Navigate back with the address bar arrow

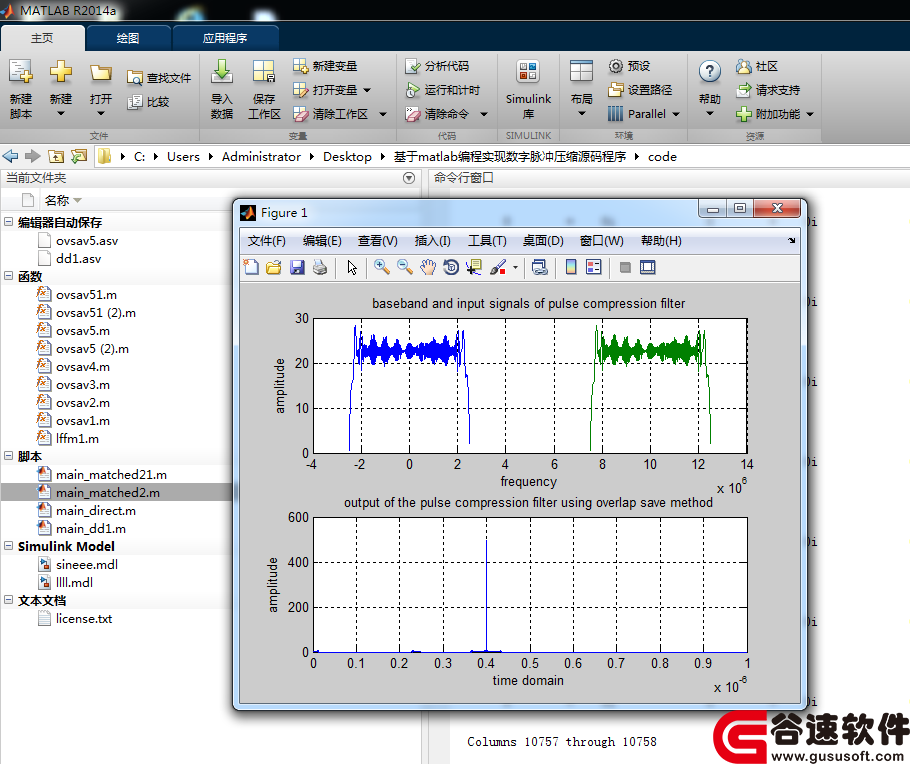click(10, 156)
